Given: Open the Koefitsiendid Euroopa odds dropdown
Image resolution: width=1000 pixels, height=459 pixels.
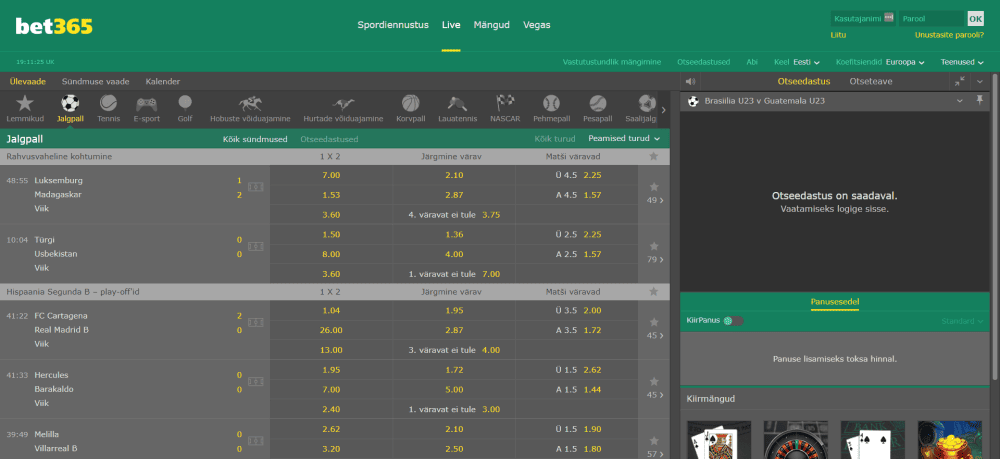Looking at the screenshot, I should coord(880,62).
